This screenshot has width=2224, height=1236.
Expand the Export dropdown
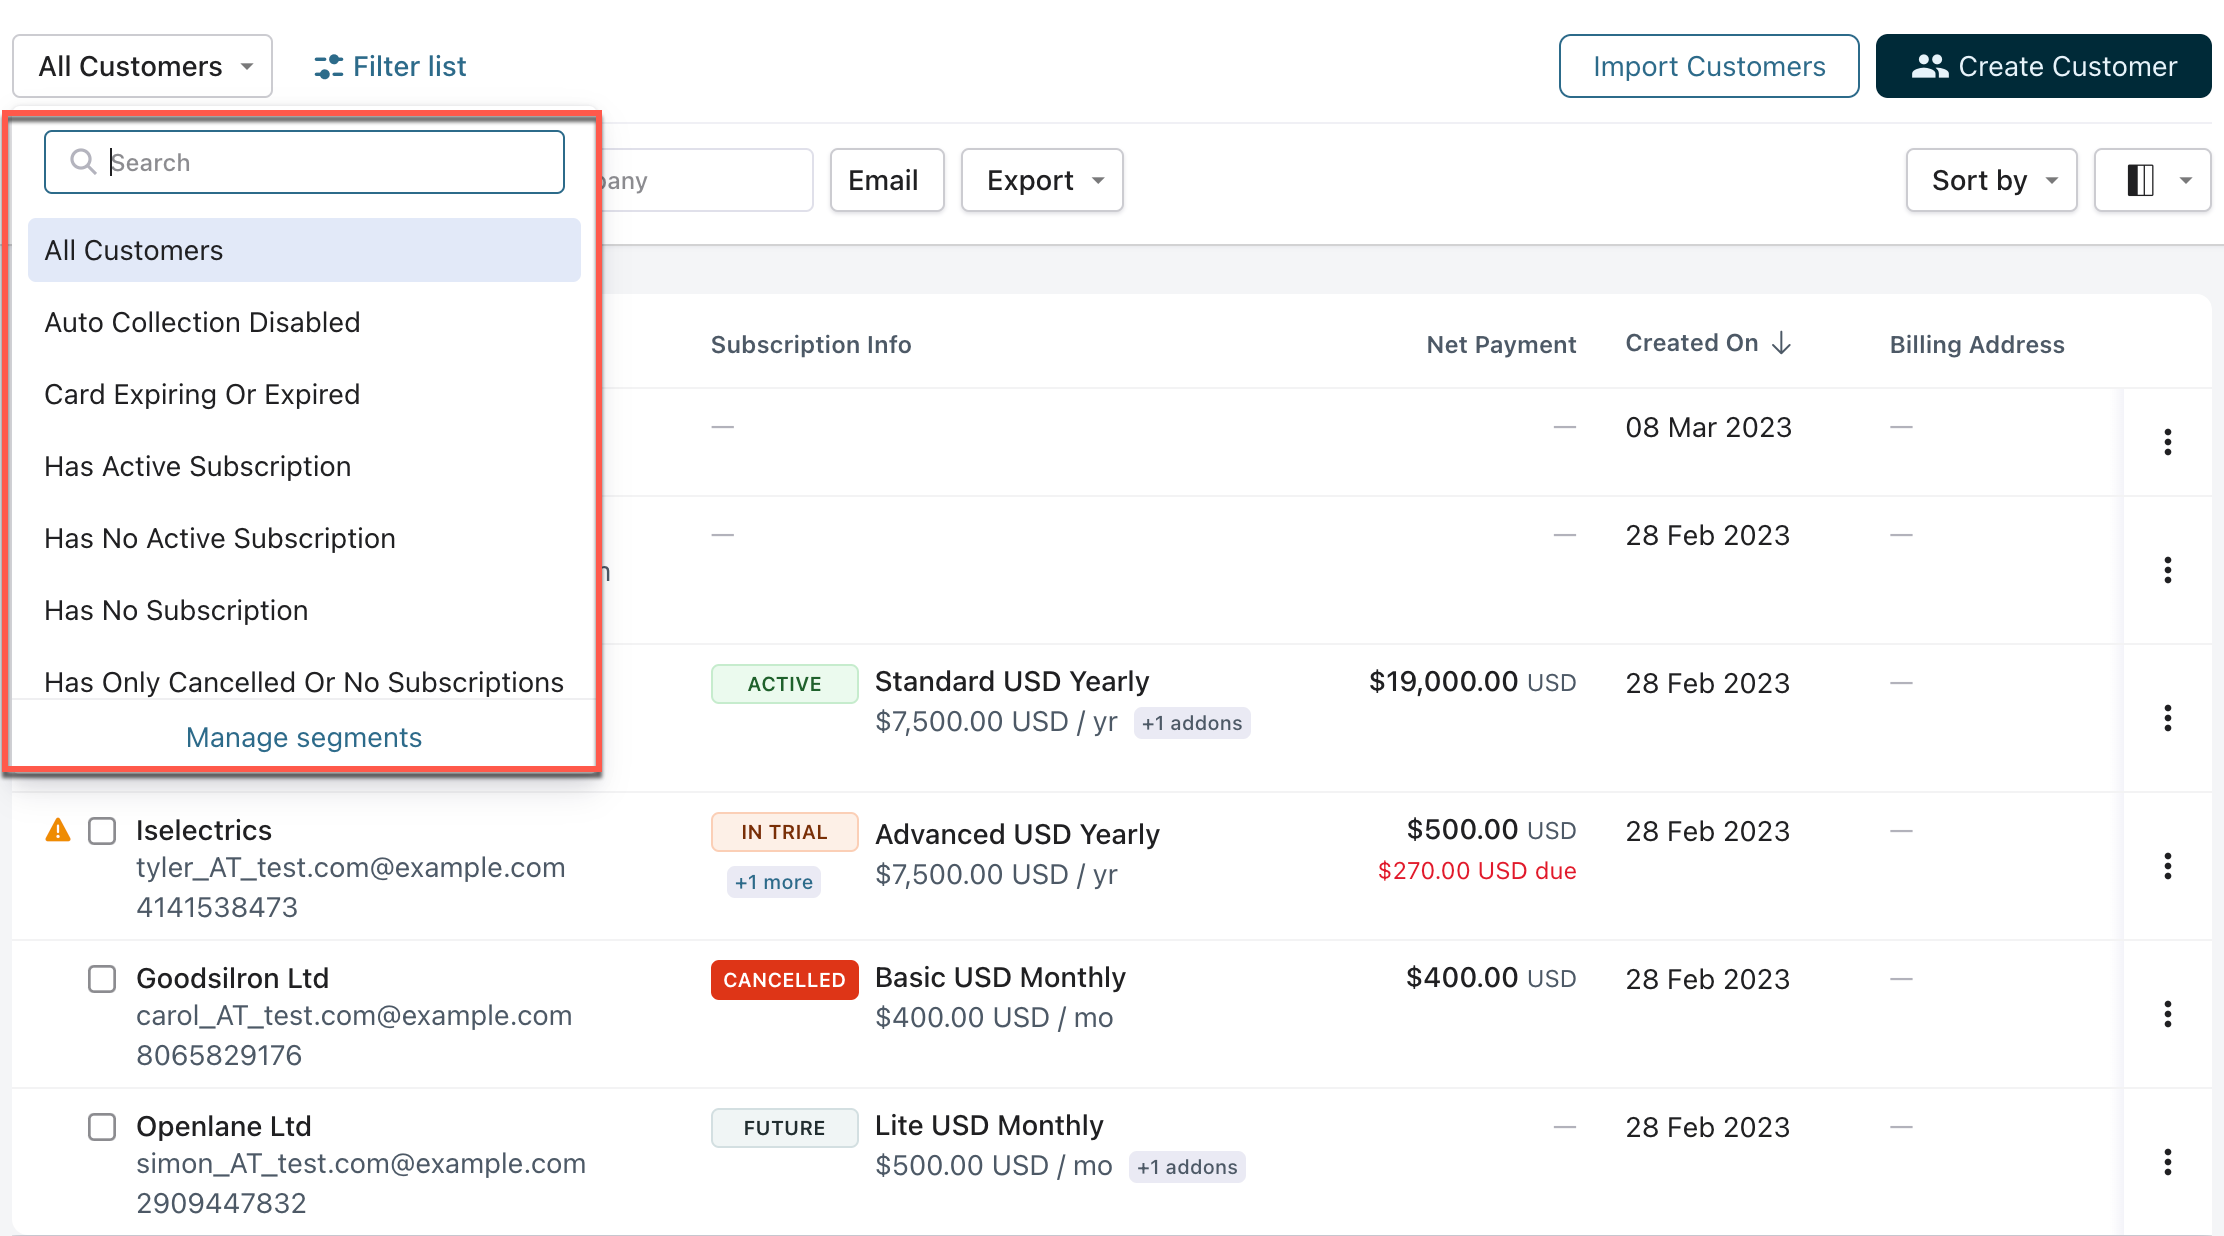(1042, 180)
